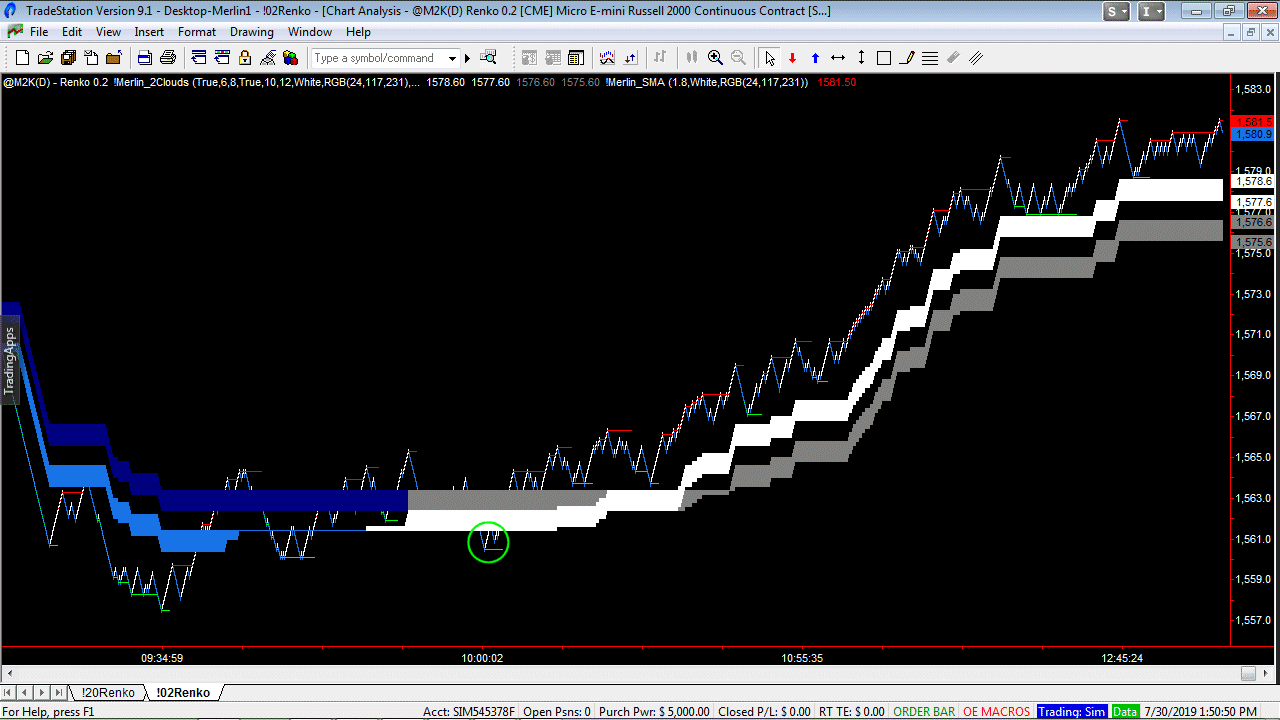Click the red 1,581.5 price label

[x=1254, y=121]
